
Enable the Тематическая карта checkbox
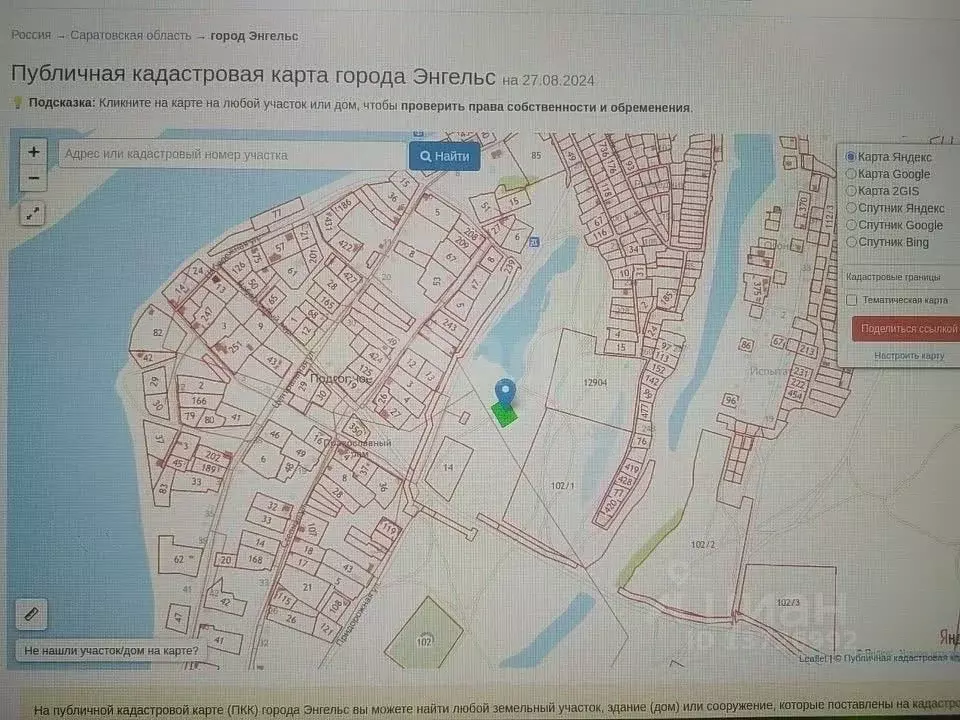coord(852,299)
